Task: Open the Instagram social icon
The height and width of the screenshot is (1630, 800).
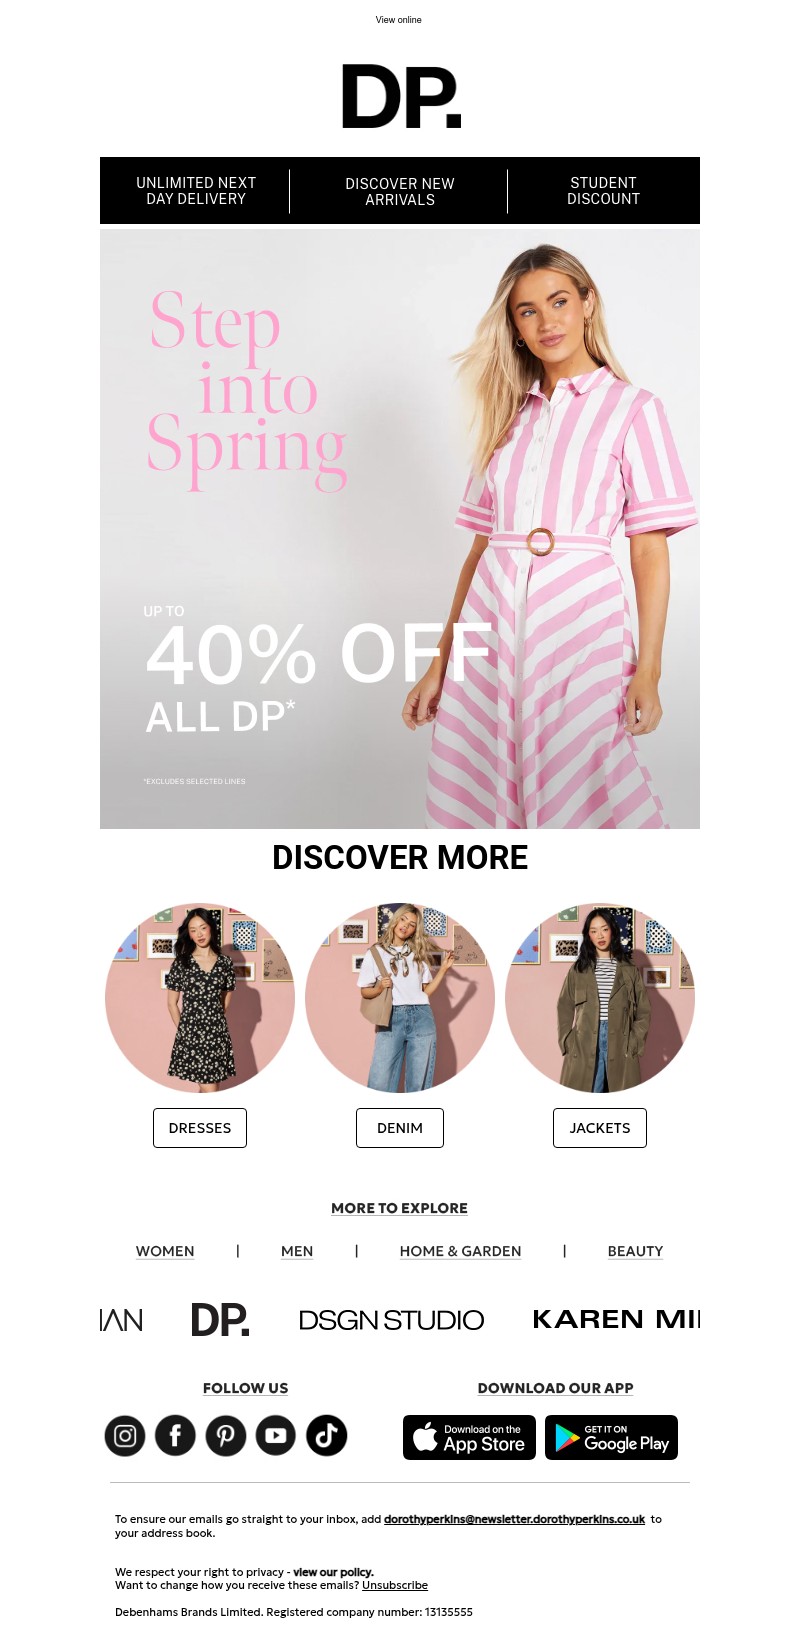Action: click(x=125, y=1436)
